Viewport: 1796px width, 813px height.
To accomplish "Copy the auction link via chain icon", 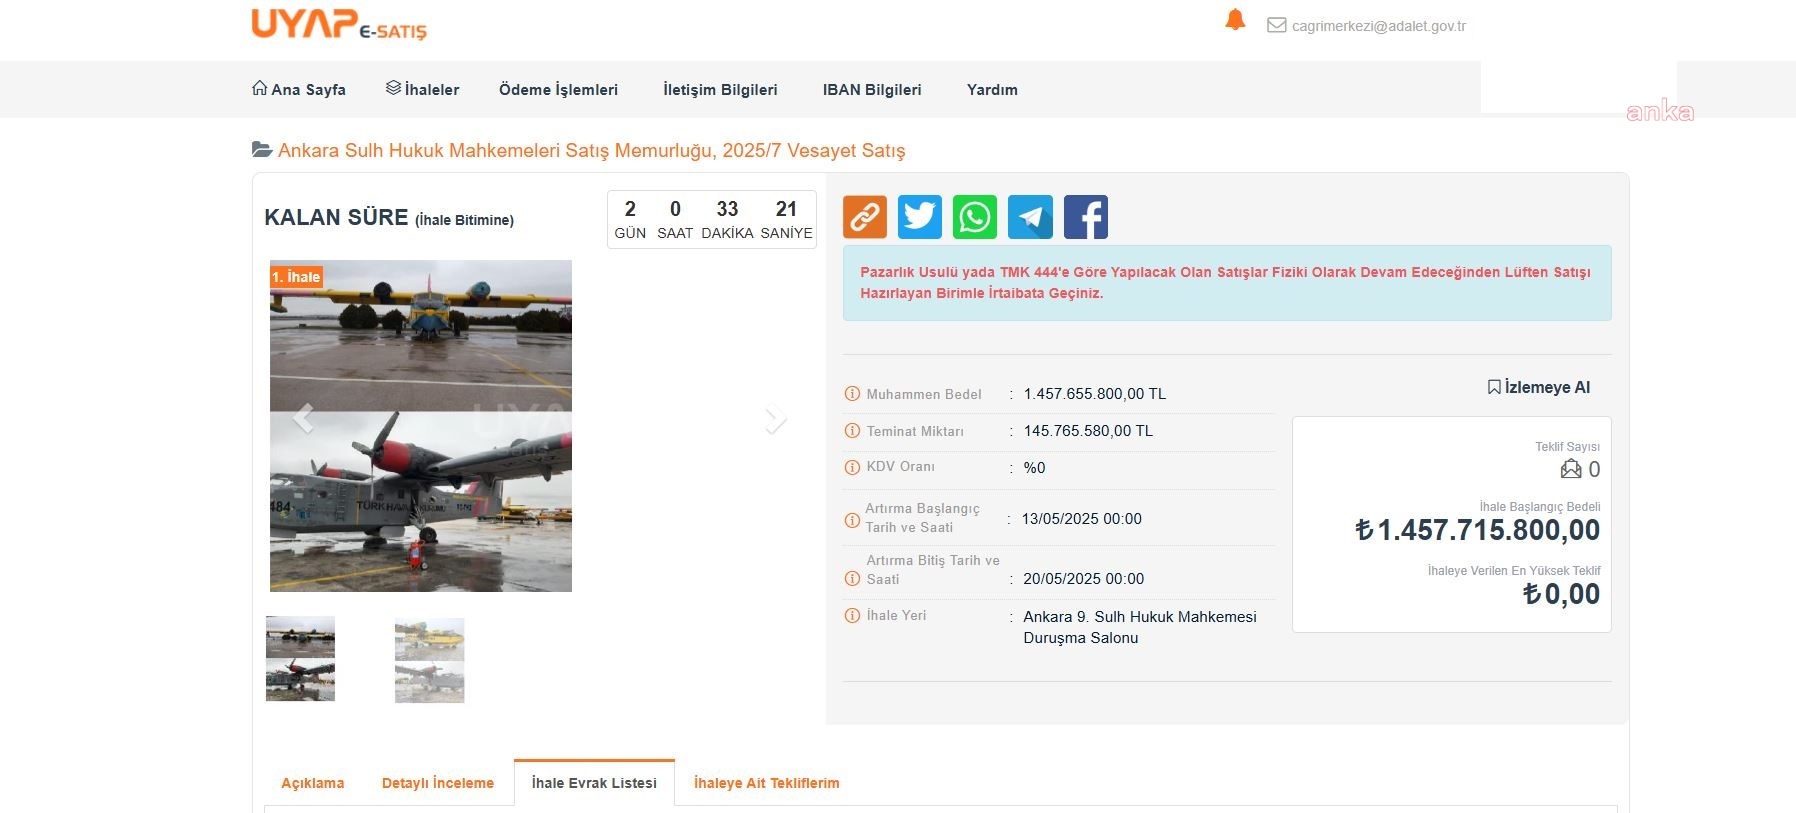I will [865, 217].
